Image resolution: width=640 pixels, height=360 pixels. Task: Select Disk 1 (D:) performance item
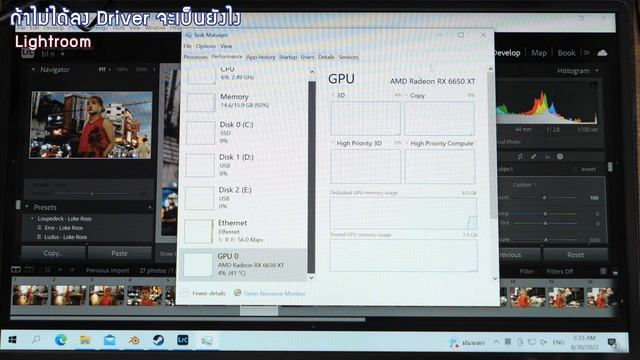(244, 165)
